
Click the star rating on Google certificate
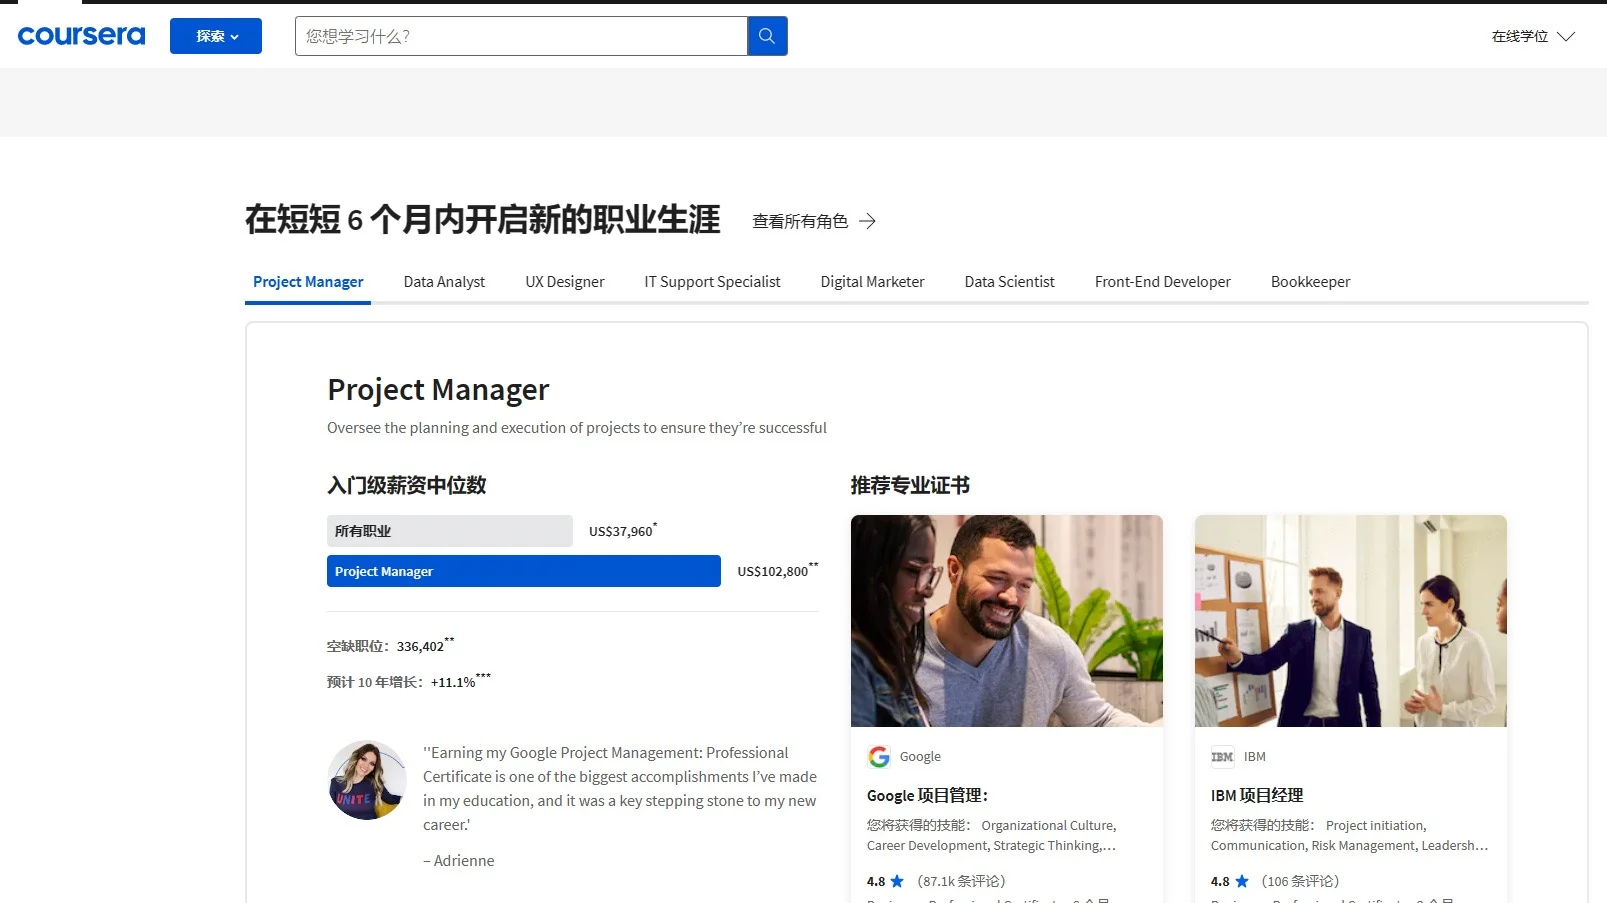(x=896, y=881)
